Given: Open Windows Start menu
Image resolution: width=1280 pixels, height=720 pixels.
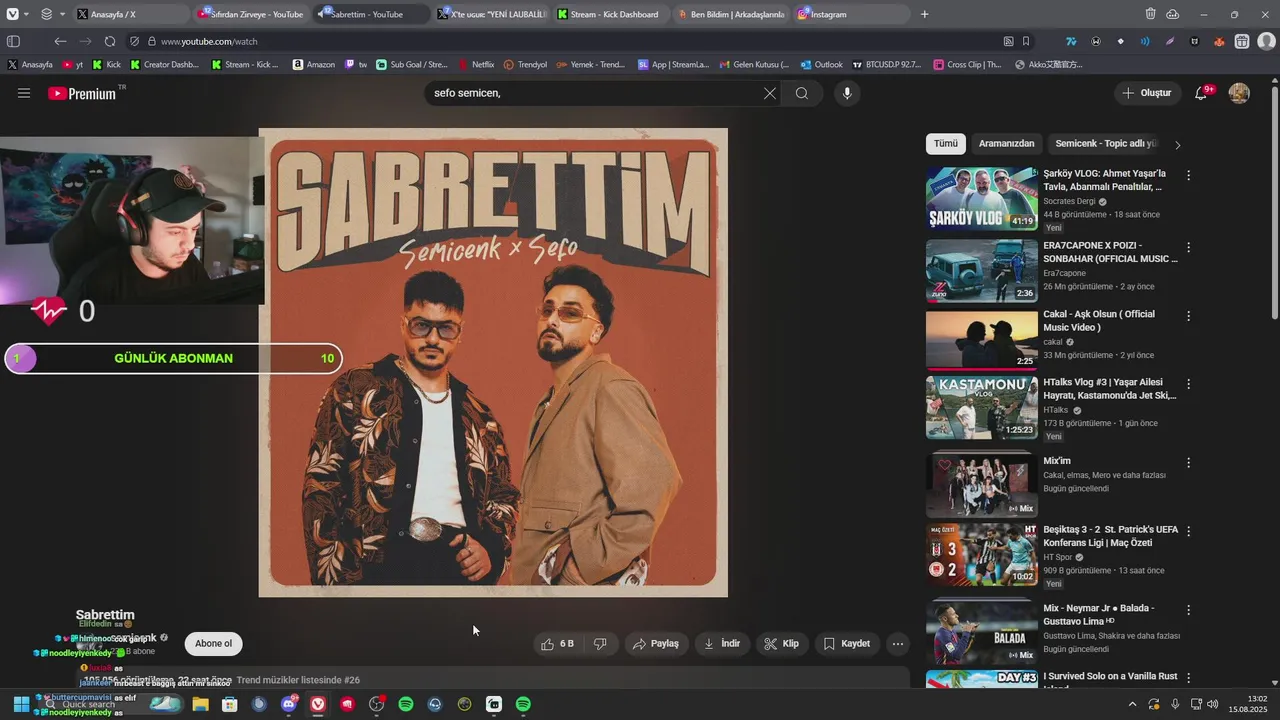Looking at the screenshot, I should pyautogui.click(x=21, y=704).
